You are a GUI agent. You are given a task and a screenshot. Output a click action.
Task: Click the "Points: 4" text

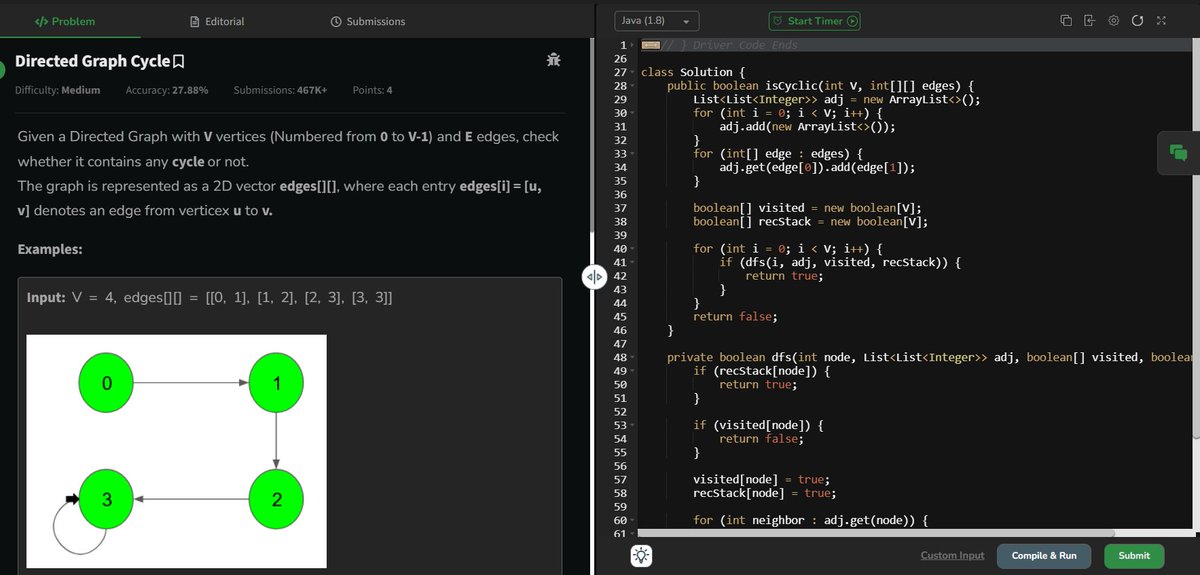coord(373,90)
